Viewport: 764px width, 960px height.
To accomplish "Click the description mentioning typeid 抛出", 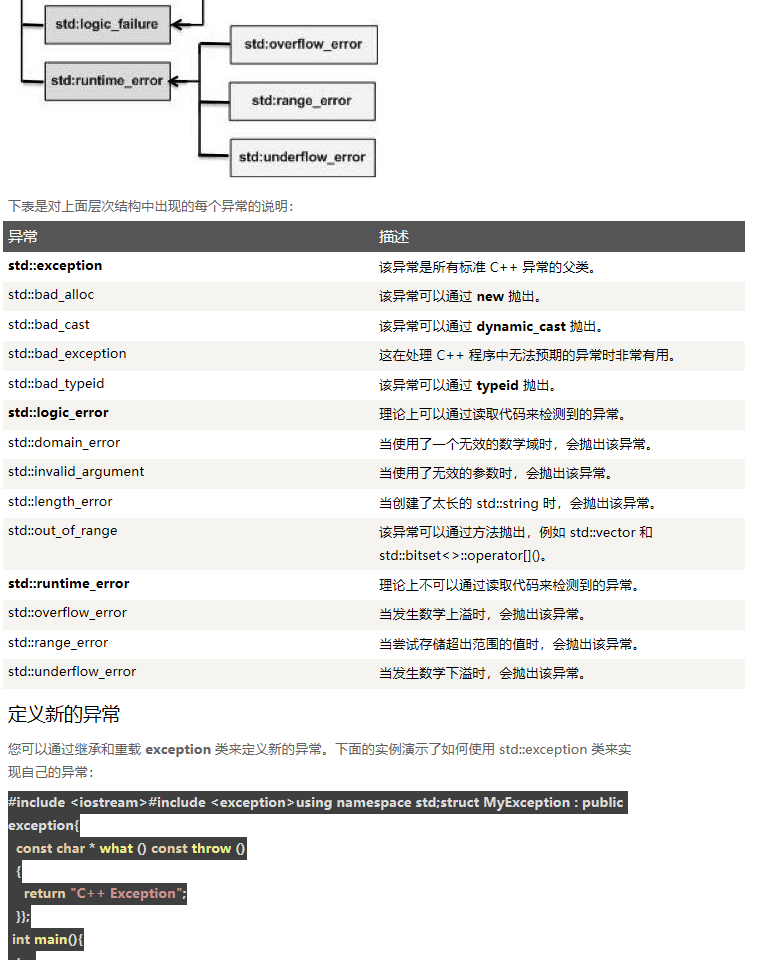I will tap(467, 386).
